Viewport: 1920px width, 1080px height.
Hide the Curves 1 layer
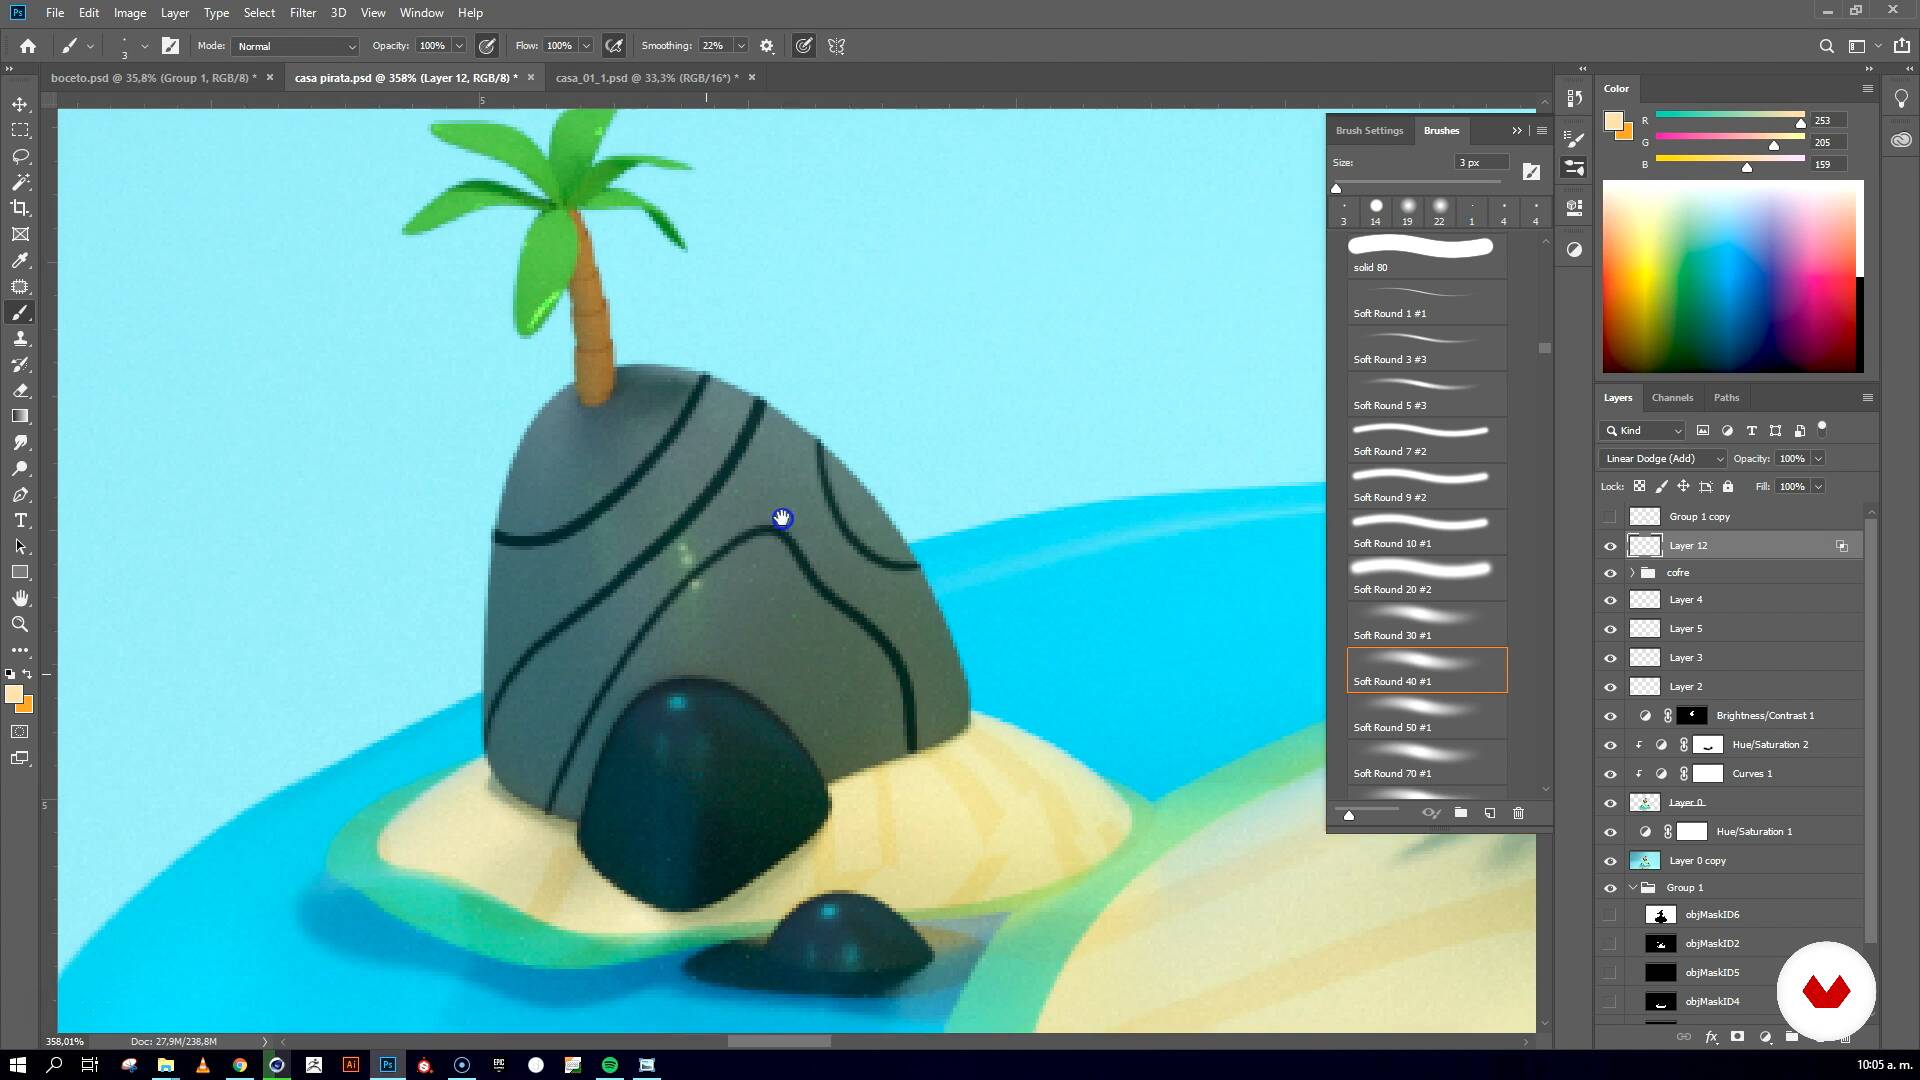[1610, 774]
